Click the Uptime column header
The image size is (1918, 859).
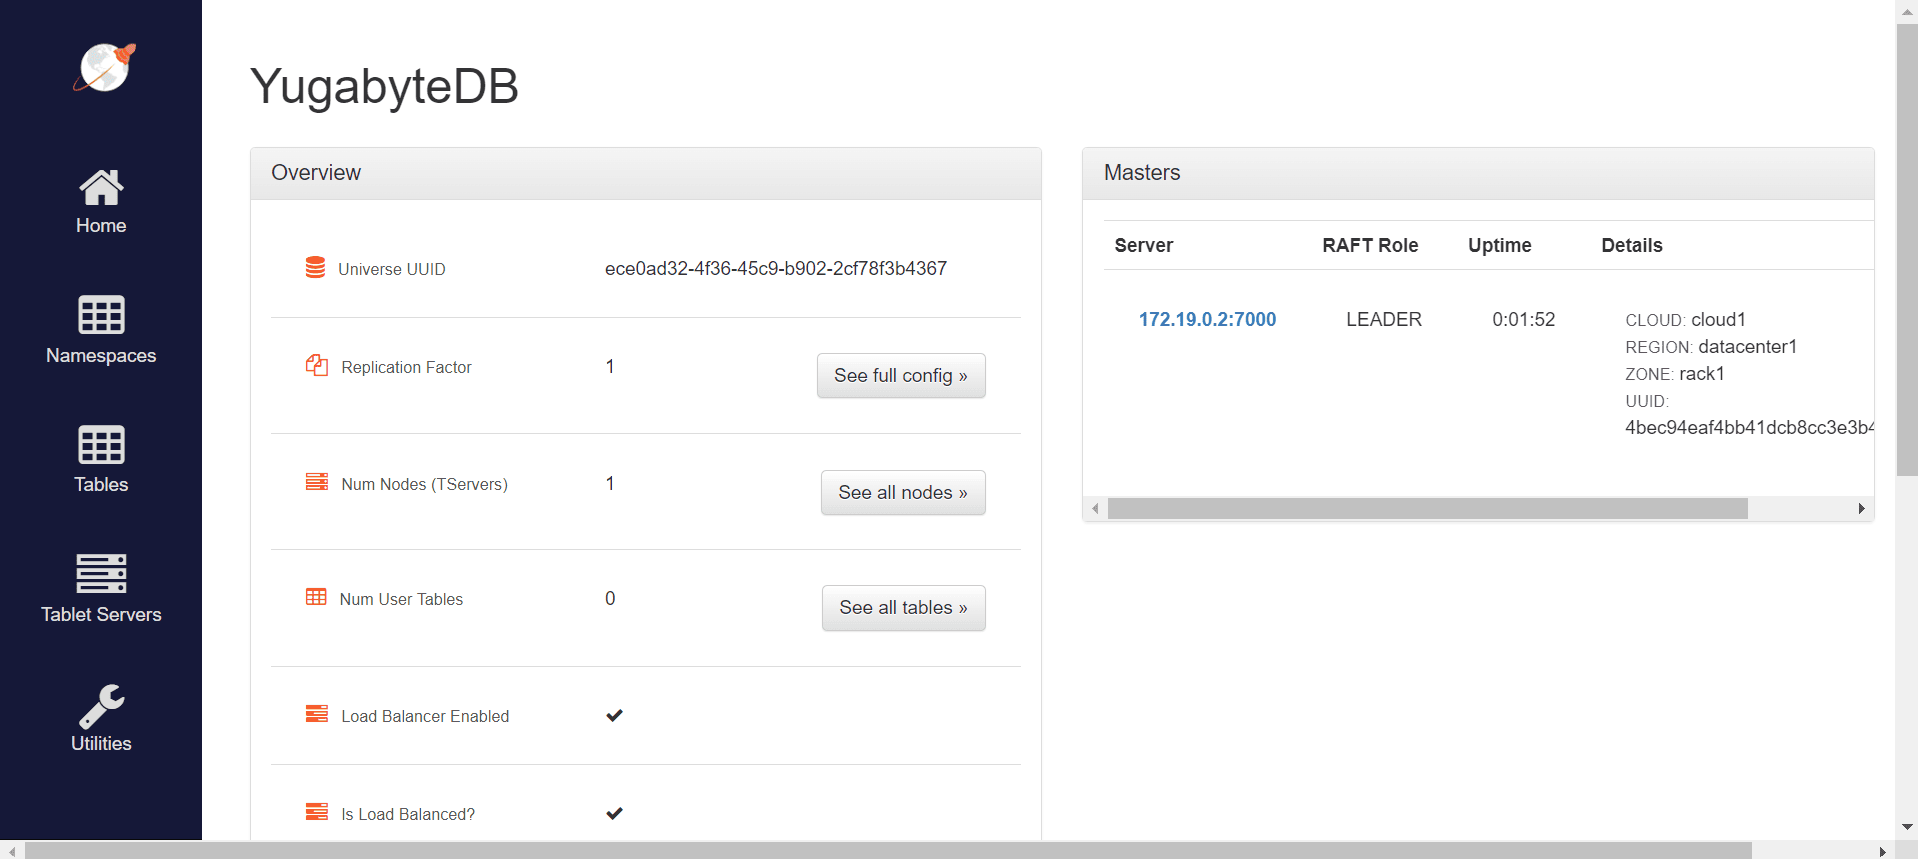coord(1499,245)
